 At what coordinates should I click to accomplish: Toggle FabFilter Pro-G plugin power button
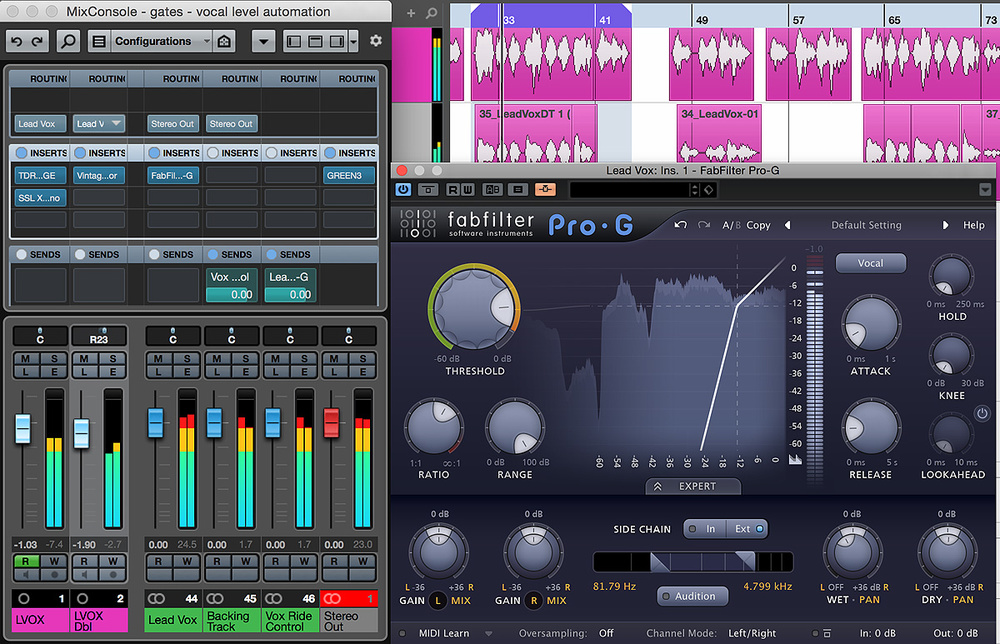tap(404, 189)
